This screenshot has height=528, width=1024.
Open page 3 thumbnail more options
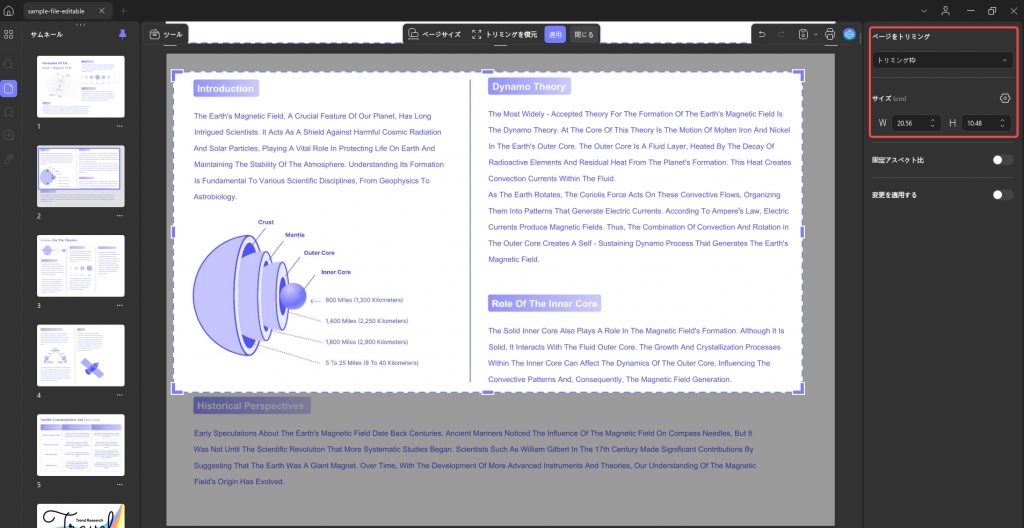click(x=120, y=305)
